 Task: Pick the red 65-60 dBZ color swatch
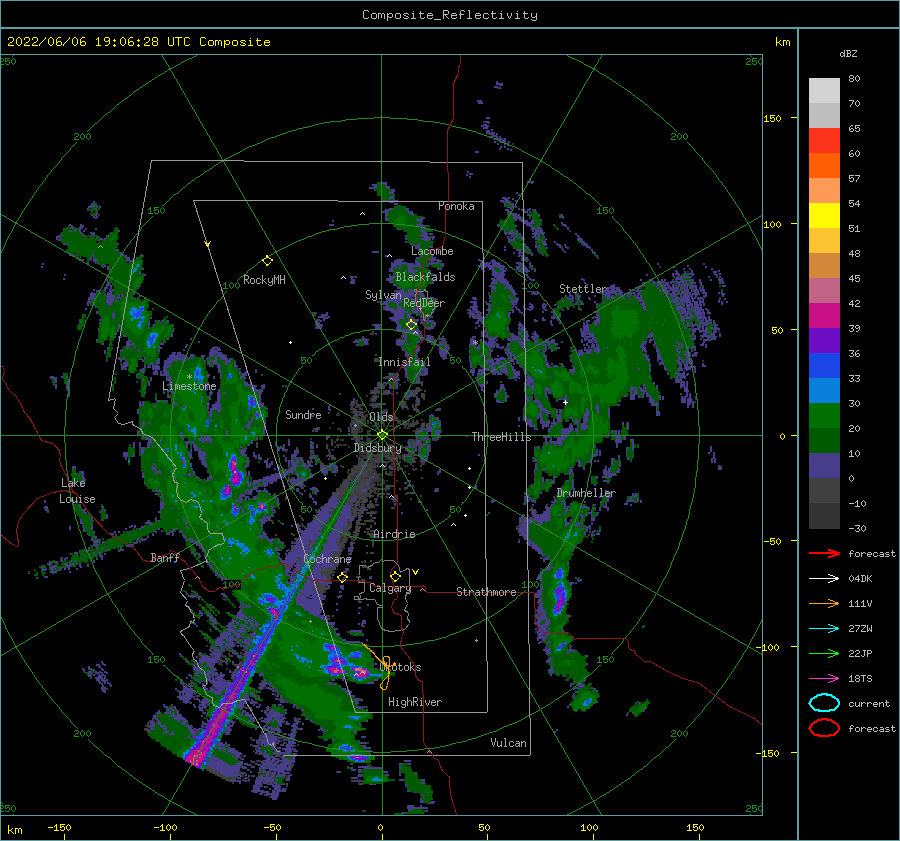pos(824,141)
